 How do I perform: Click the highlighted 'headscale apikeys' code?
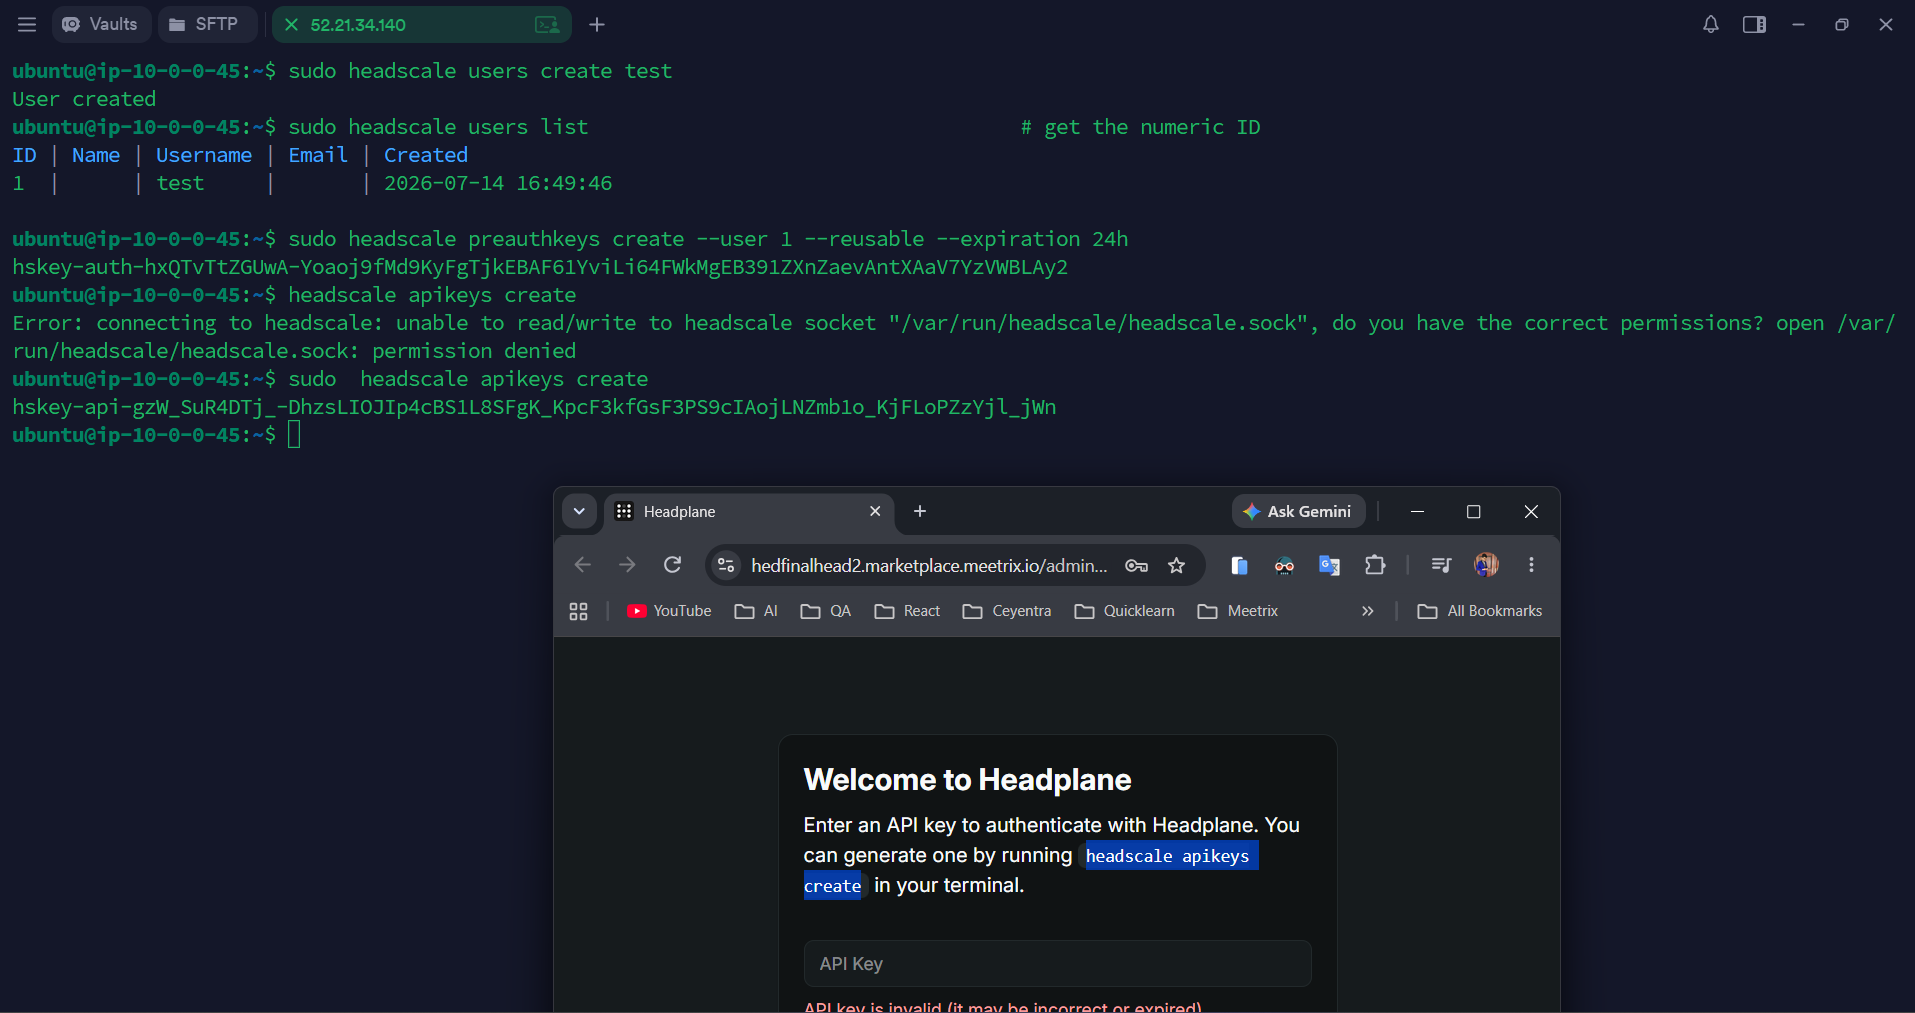coord(1168,856)
